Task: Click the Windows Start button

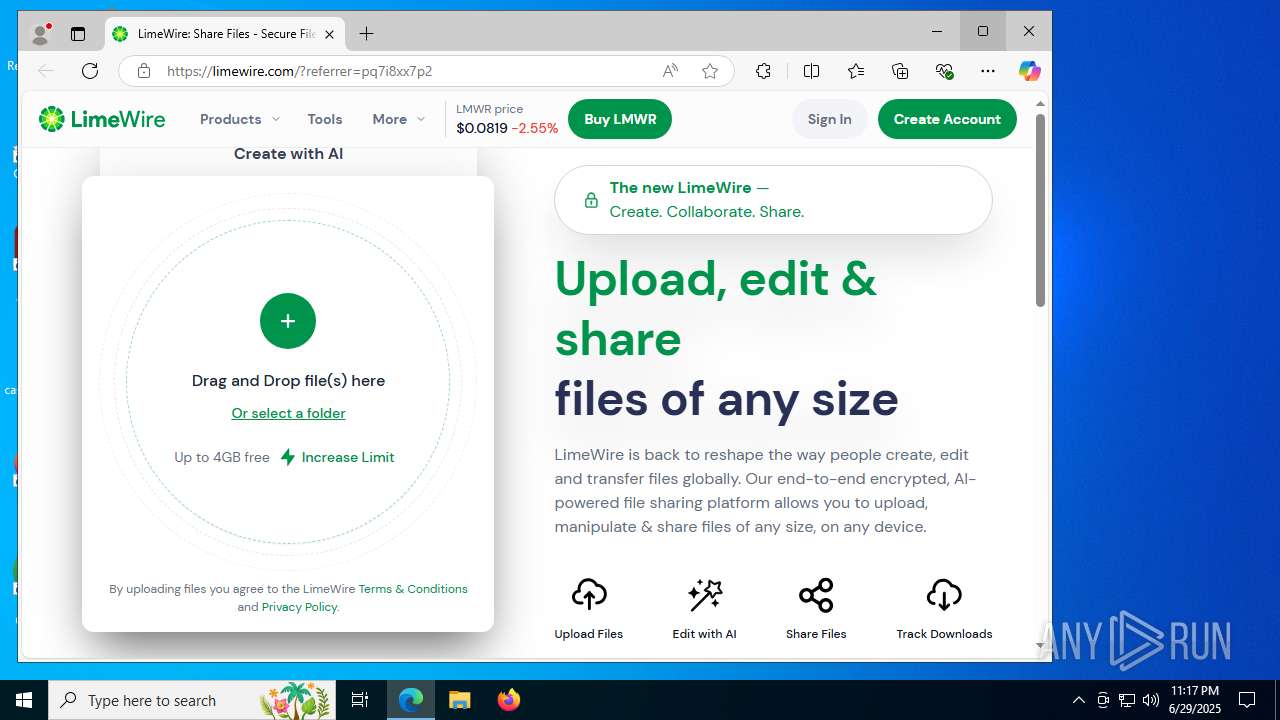Action: pos(24,700)
